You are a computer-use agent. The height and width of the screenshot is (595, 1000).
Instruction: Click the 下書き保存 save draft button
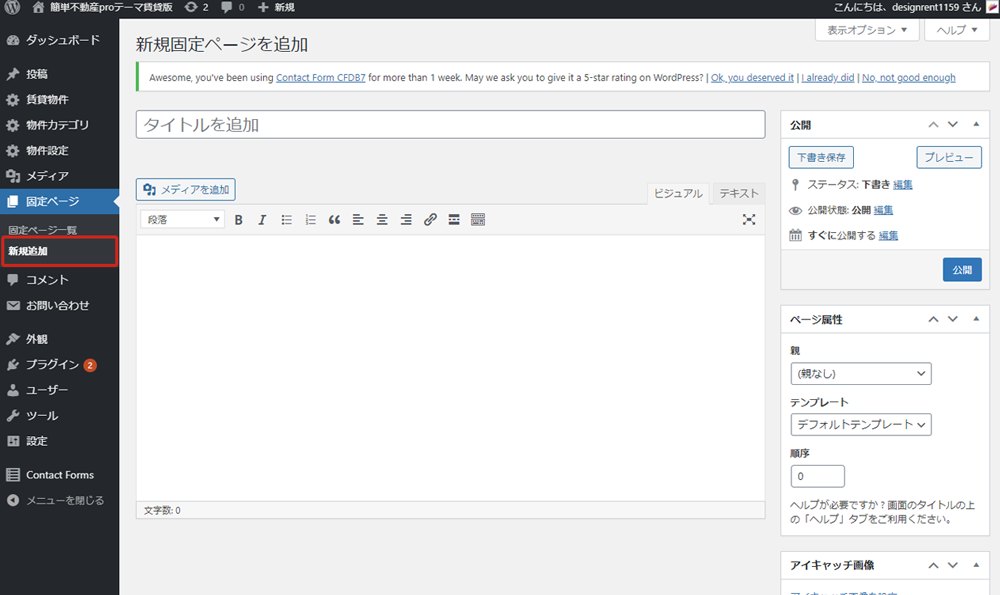[821, 158]
